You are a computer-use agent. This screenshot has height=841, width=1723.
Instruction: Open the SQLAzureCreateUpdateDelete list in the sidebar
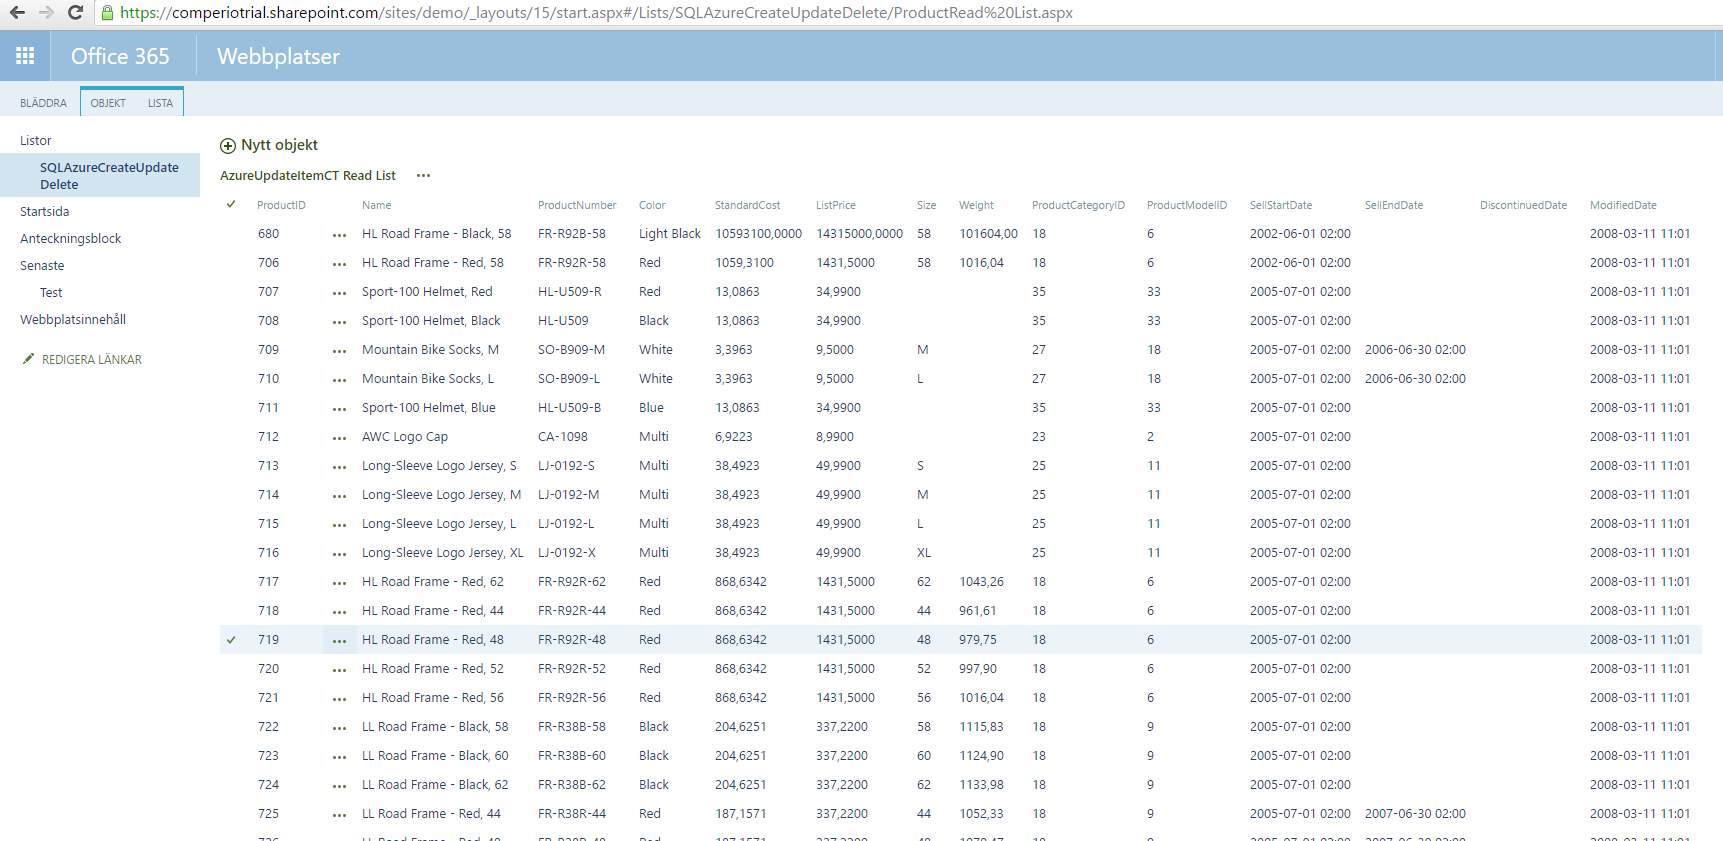[109, 176]
